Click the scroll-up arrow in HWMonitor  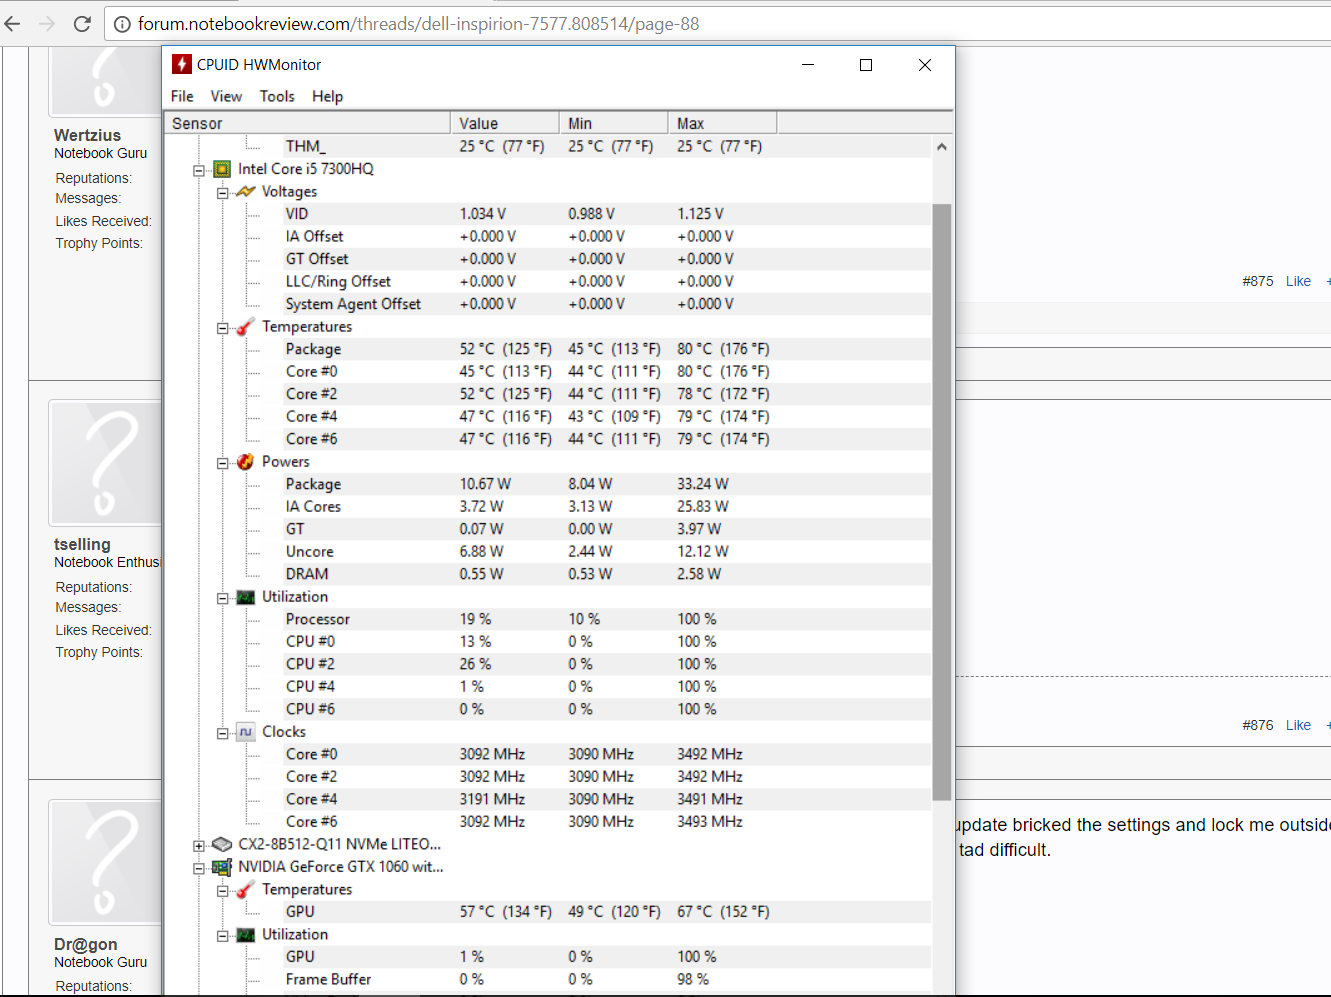[941, 146]
